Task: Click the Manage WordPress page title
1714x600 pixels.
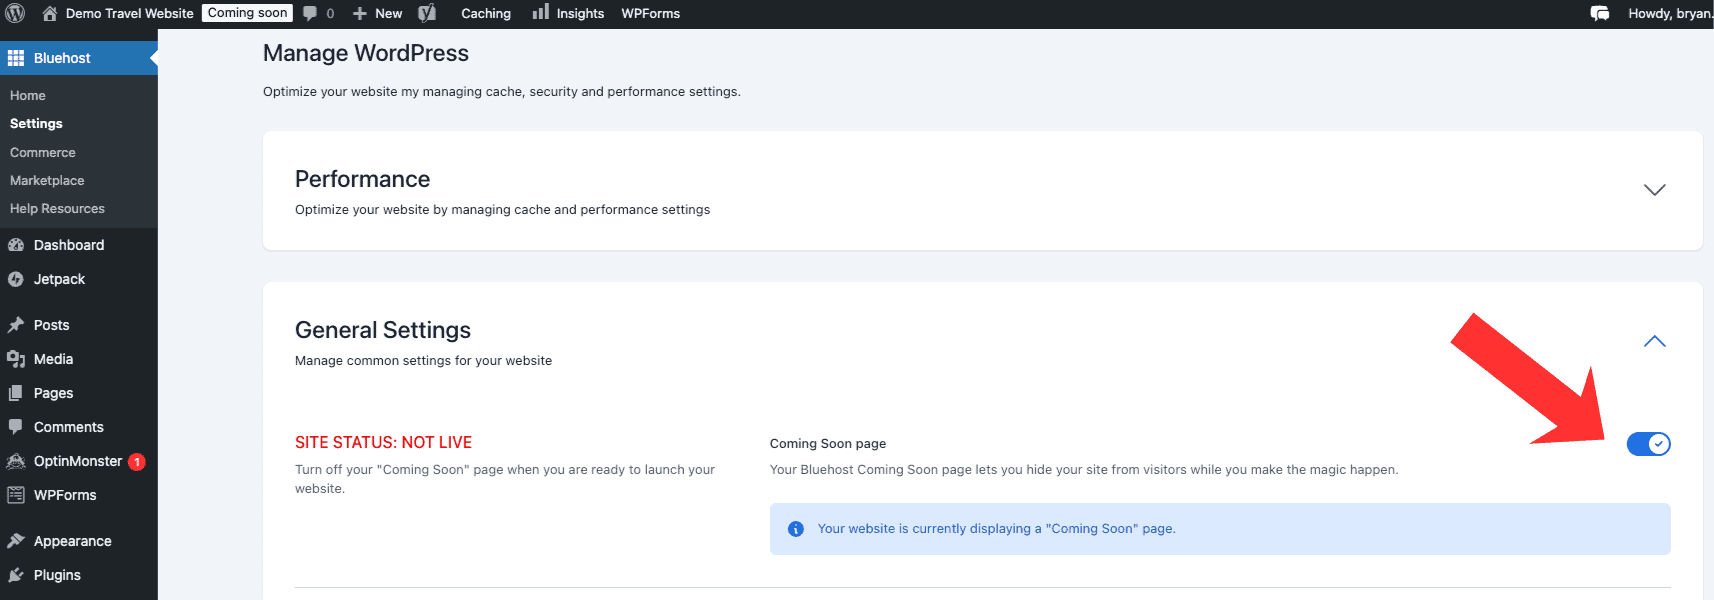Action: (366, 53)
